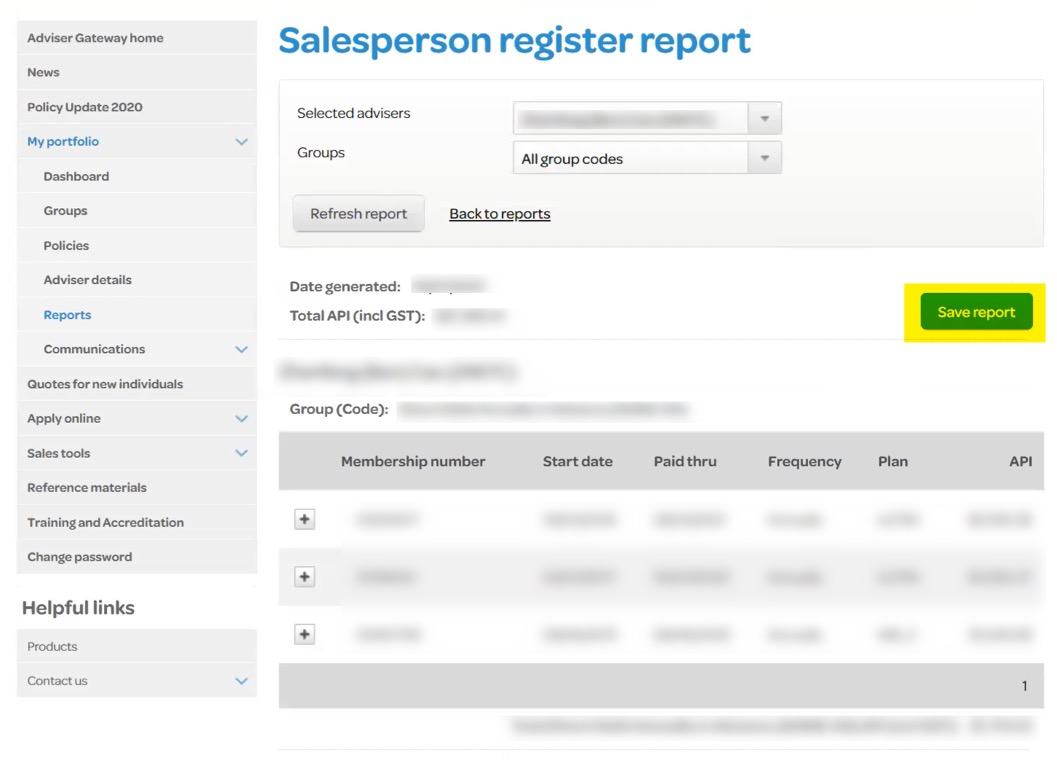Screen dimensions: 1057x768
Task: Expand the Apply online menu chevron
Action: (241, 419)
